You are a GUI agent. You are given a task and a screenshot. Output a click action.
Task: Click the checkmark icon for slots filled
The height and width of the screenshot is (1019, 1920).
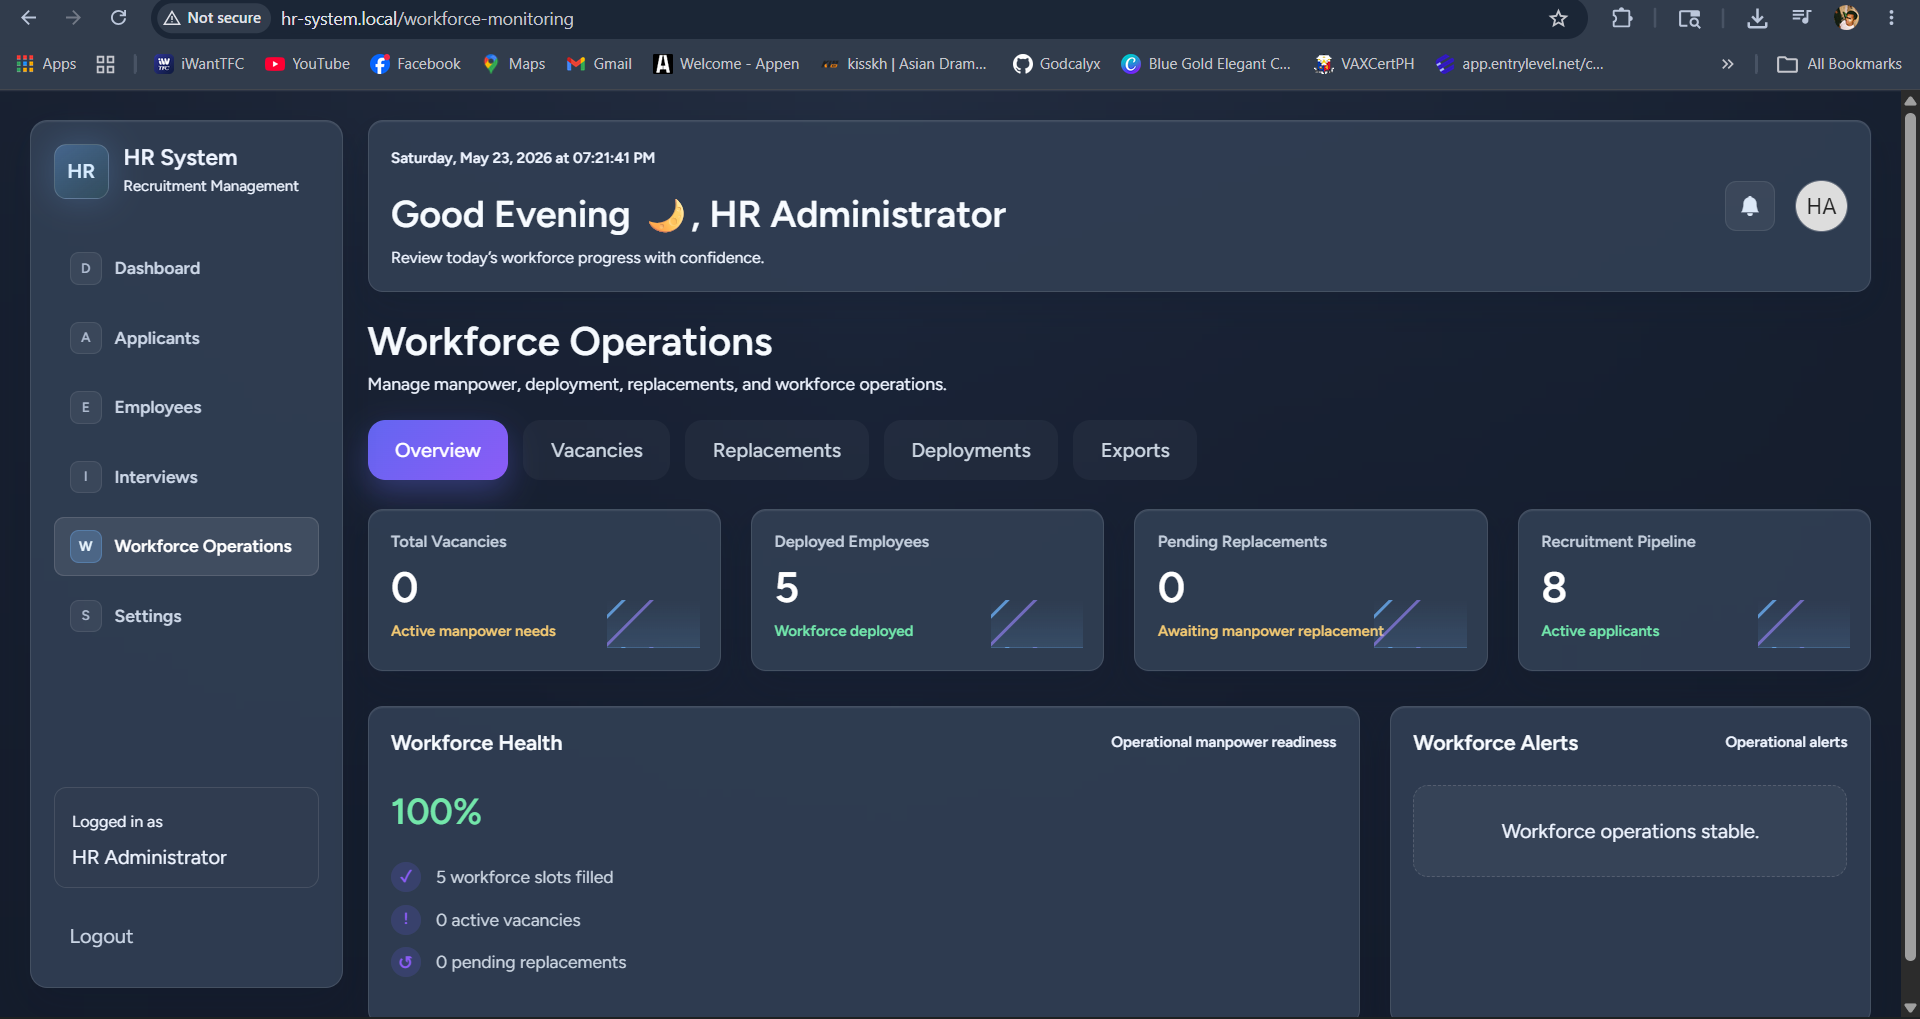pos(405,877)
